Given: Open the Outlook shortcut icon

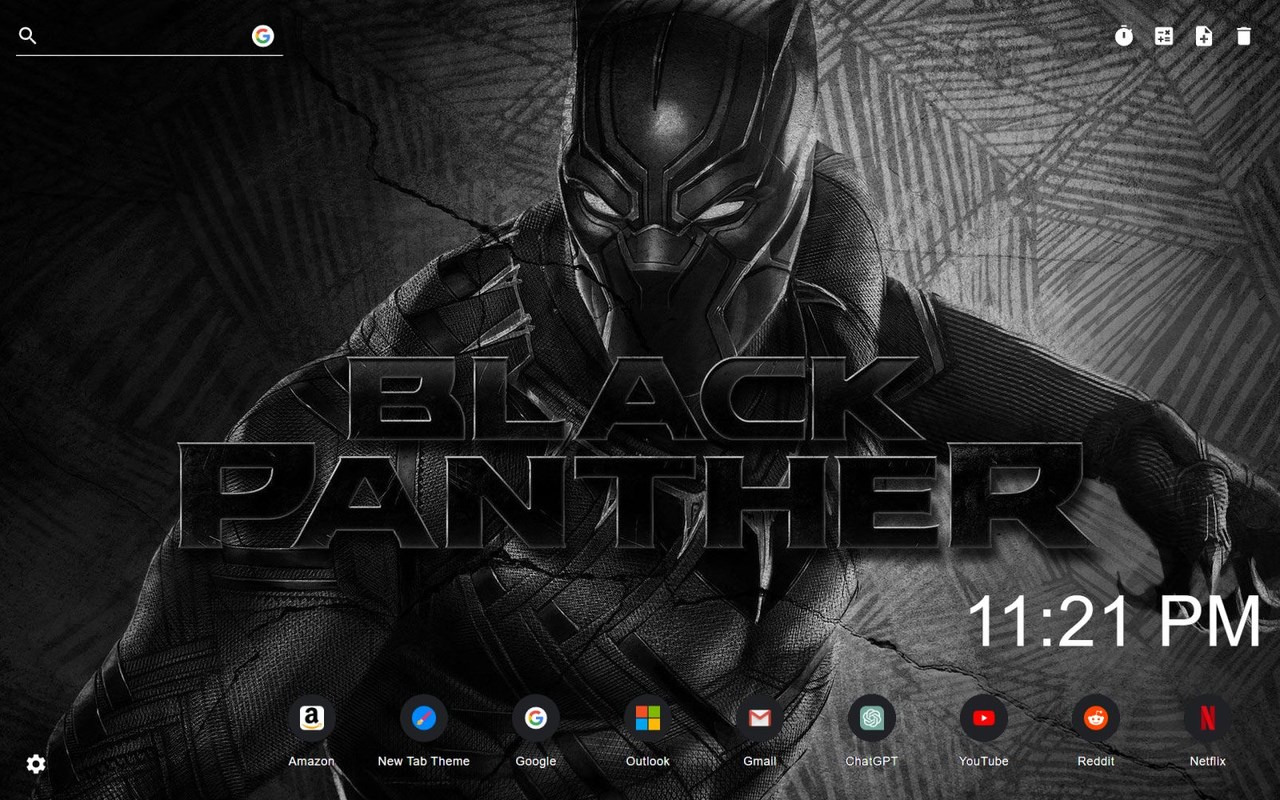Looking at the screenshot, I should [x=648, y=718].
